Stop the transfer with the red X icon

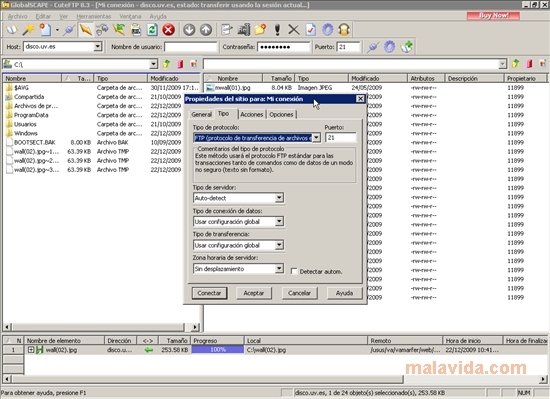click(169, 30)
